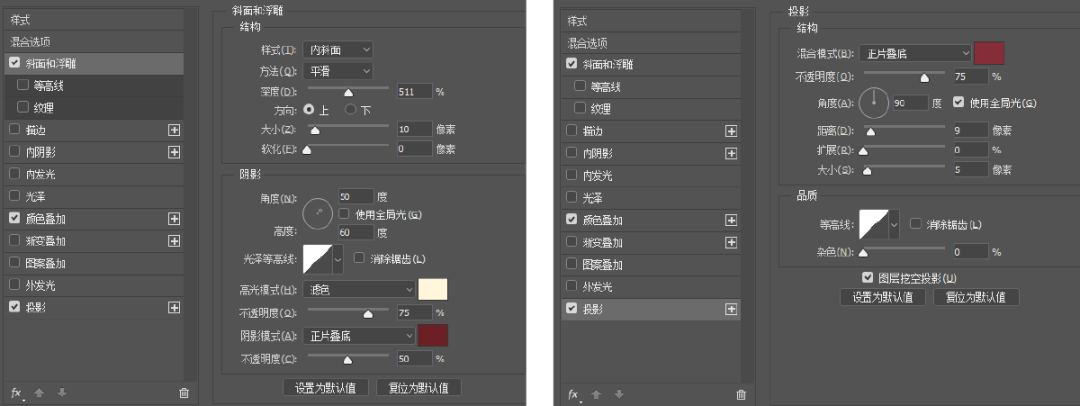This screenshot has width=1080, height=406.
Task: Toggle 使用全局光 checkbox in bevel shading section
Action: [x=344, y=214]
